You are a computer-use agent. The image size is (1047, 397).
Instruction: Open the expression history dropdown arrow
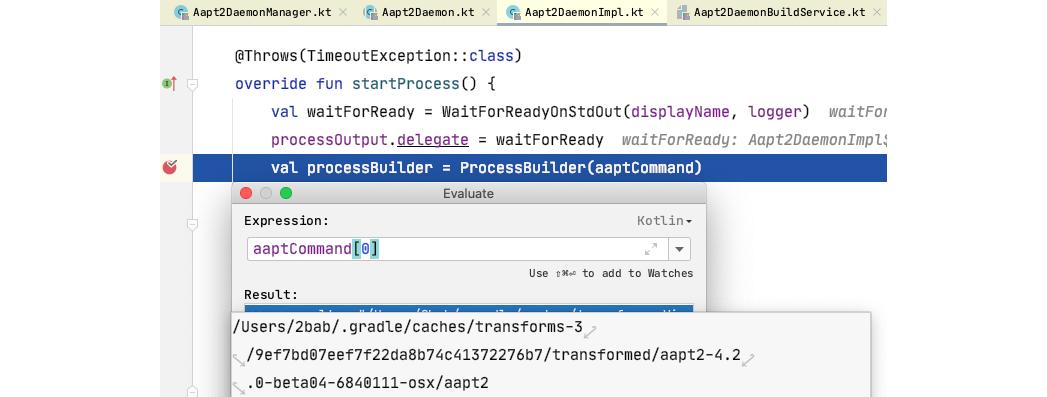click(679, 249)
